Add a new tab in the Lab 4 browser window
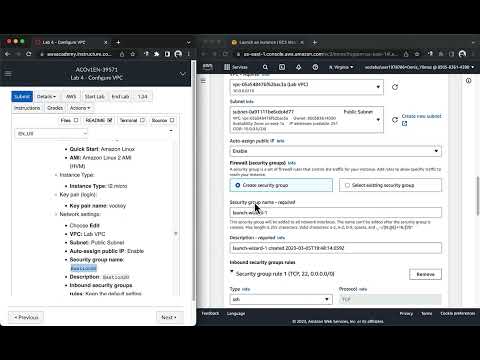The width and height of the screenshot is (480, 360). 118,42
